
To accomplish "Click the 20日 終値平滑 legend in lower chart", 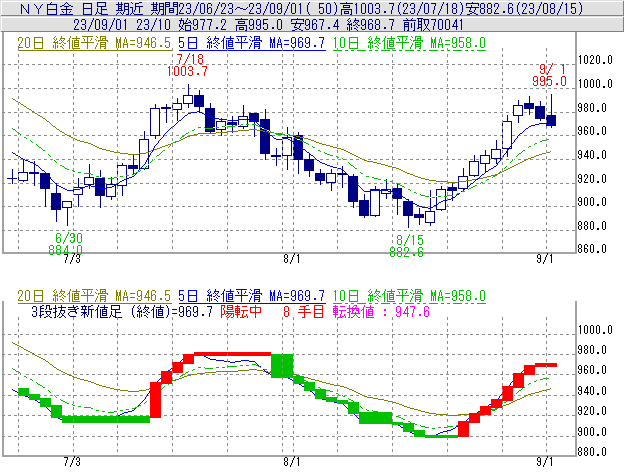I will coord(94,296).
